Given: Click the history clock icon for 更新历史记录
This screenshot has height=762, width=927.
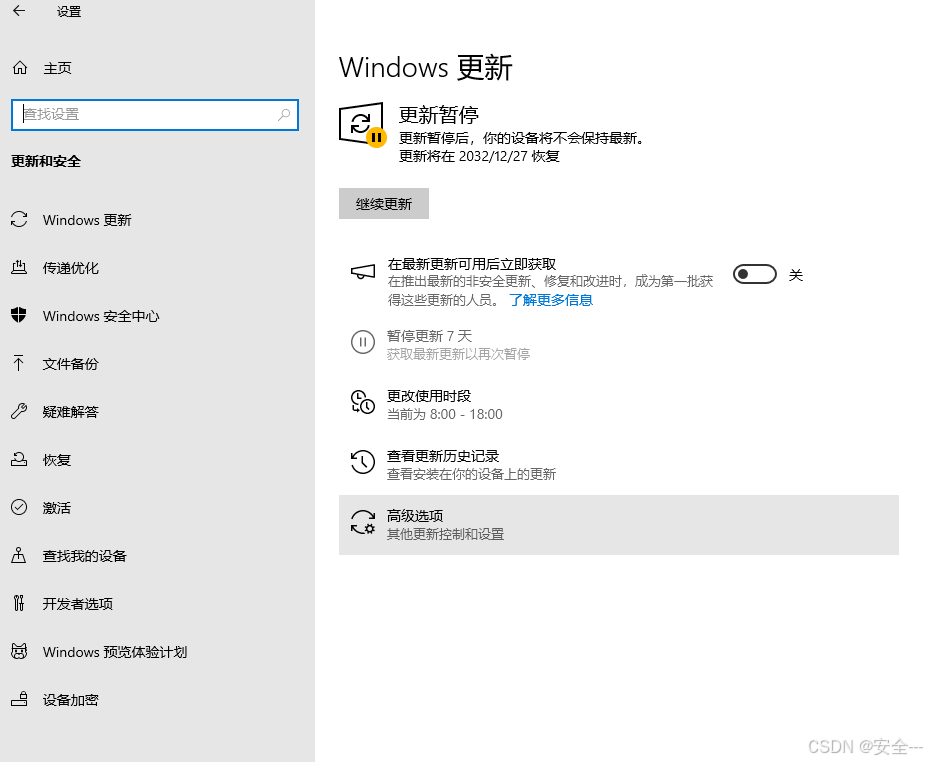Looking at the screenshot, I should point(363,462).
